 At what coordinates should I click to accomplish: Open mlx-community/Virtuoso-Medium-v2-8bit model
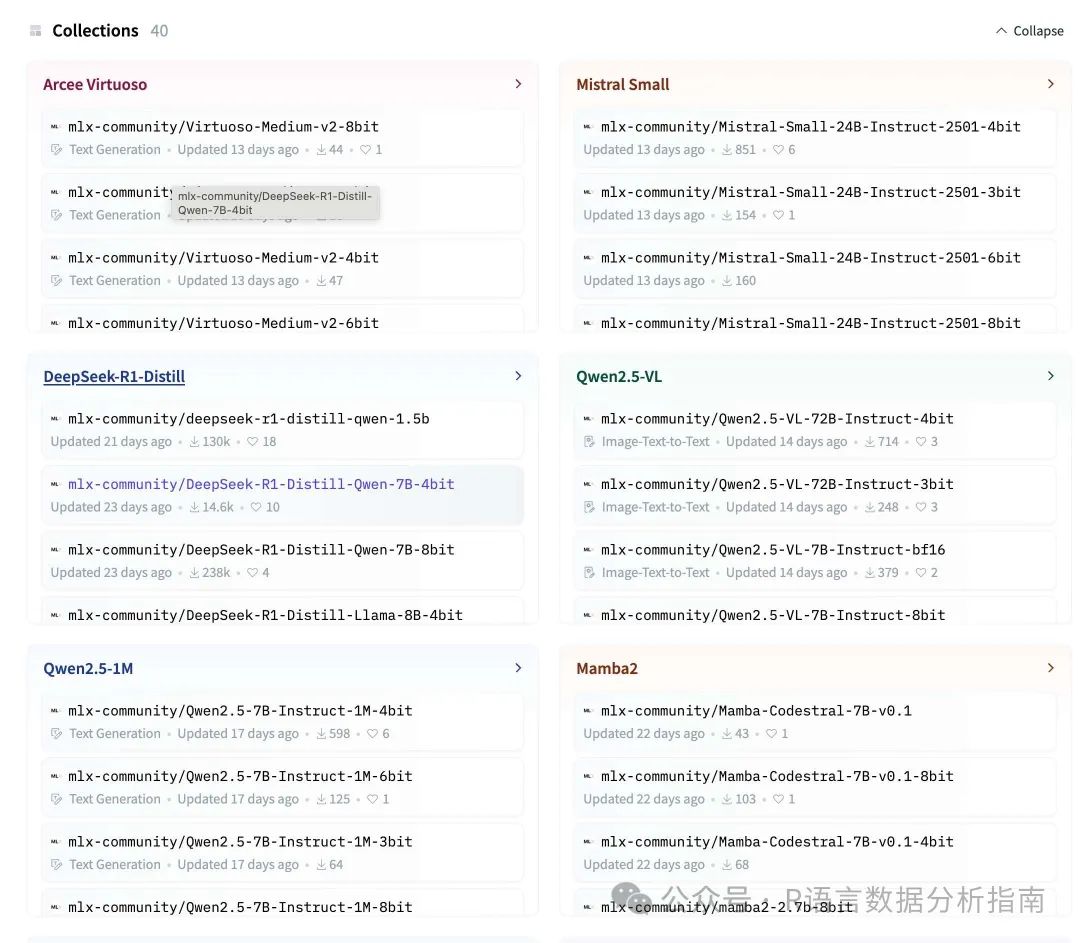click(x=282, y=138)
